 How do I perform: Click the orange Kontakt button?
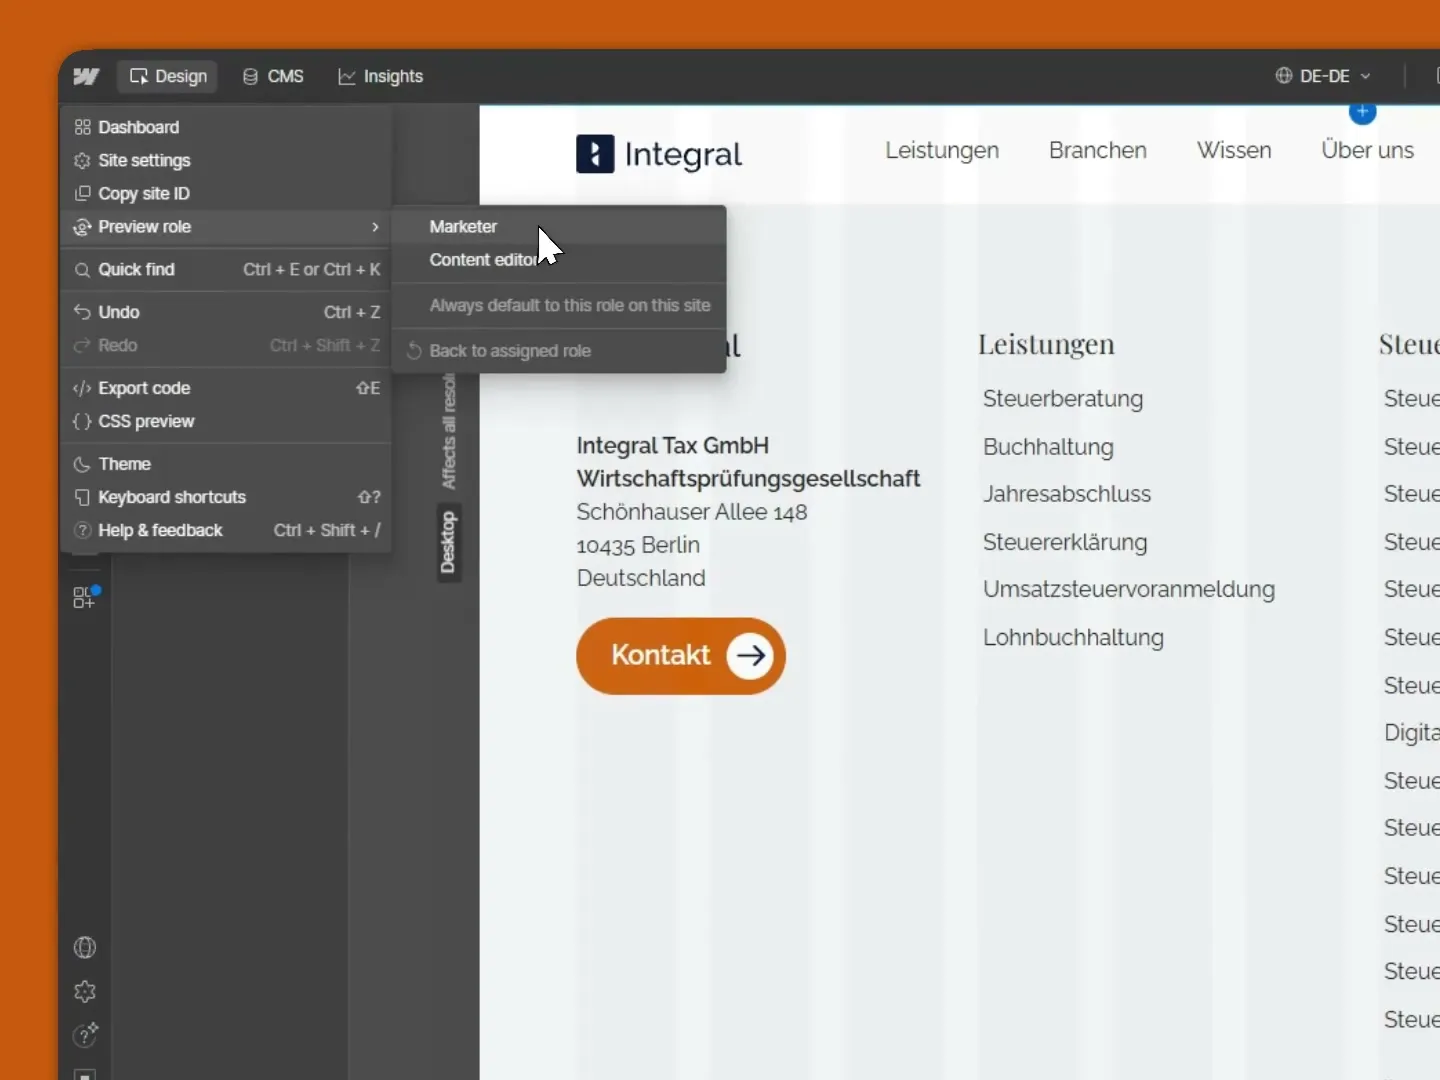click(x=681, y=656)
